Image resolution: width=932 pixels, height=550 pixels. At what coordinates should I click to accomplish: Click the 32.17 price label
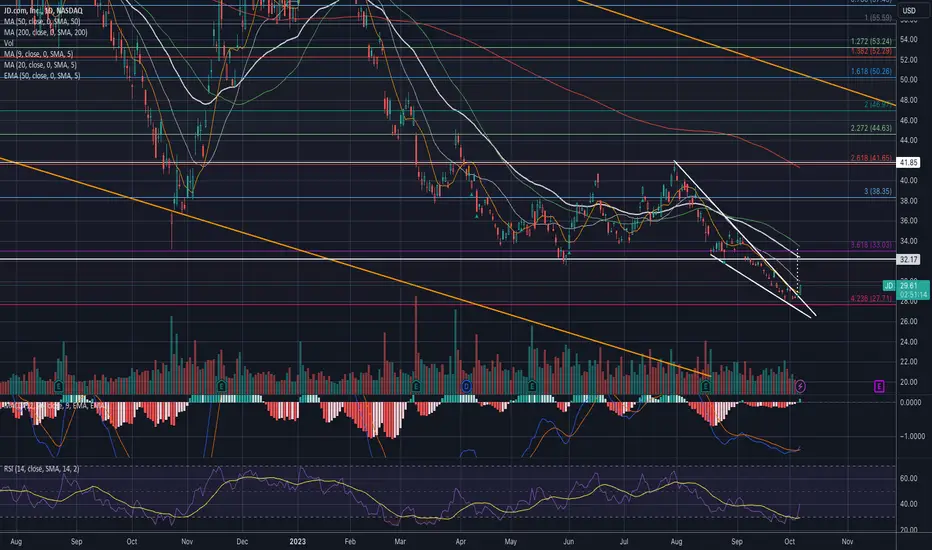click(x=908, y=259)
